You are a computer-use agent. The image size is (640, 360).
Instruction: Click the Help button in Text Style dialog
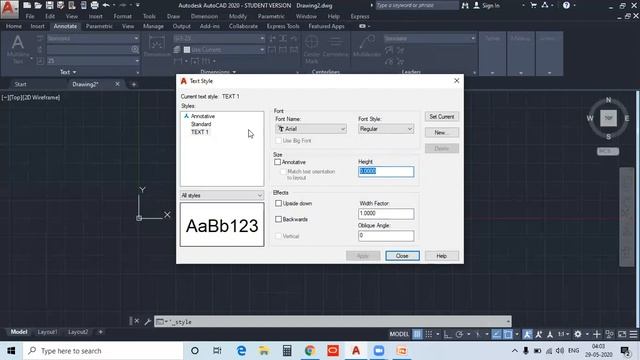coord(442,256)
